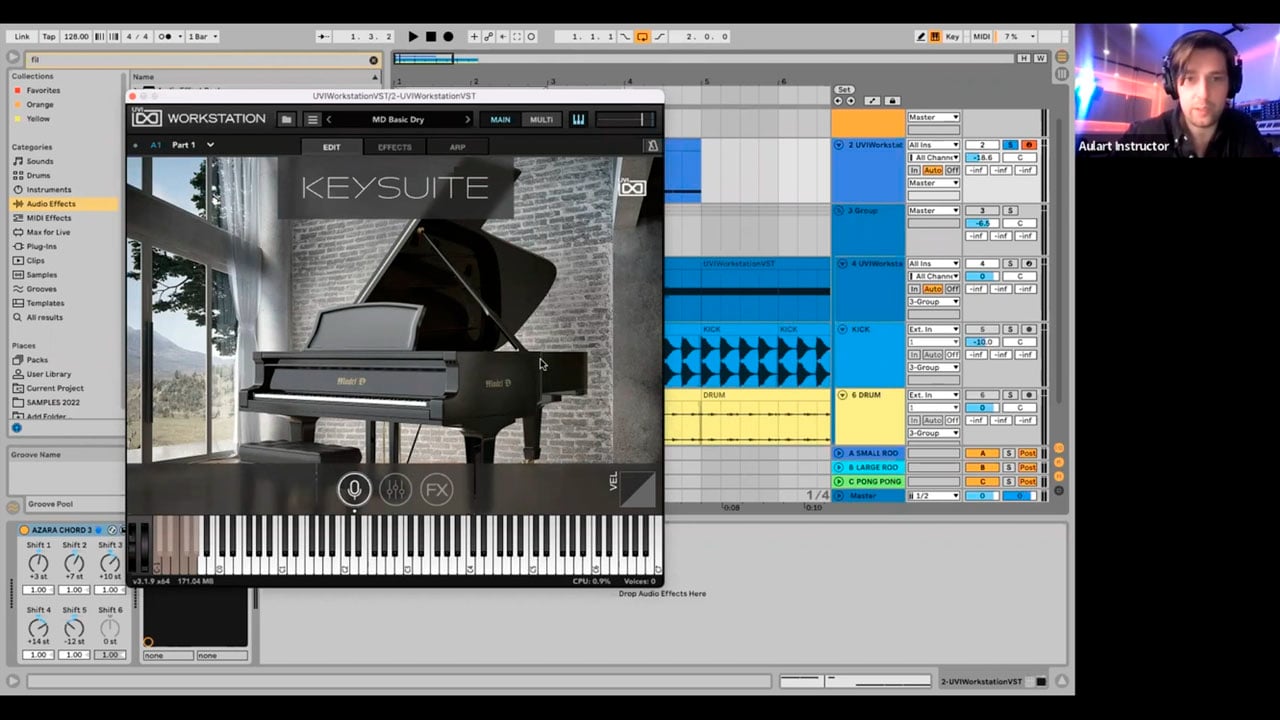Collapse the KICK track
Screen dimensions: 1280x720
pos(842,329)
